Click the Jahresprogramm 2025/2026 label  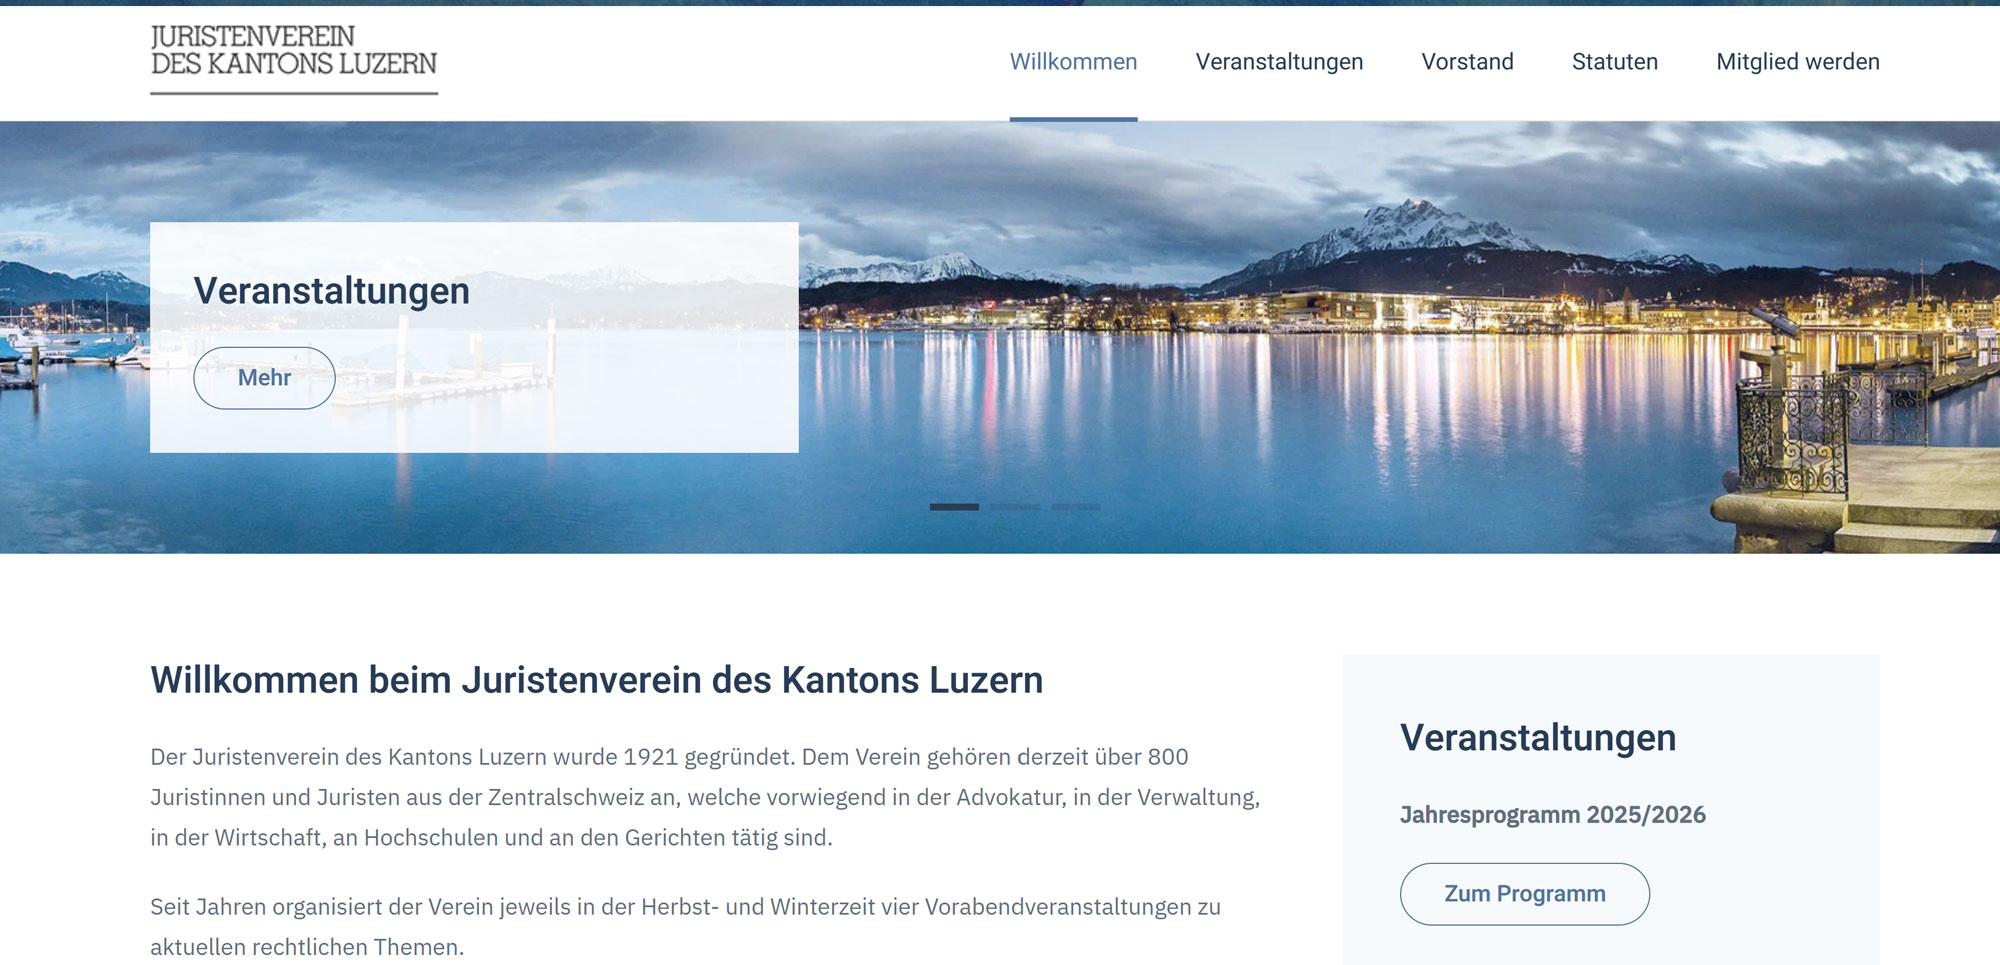pyautogui.click(x=1554, y=813)
